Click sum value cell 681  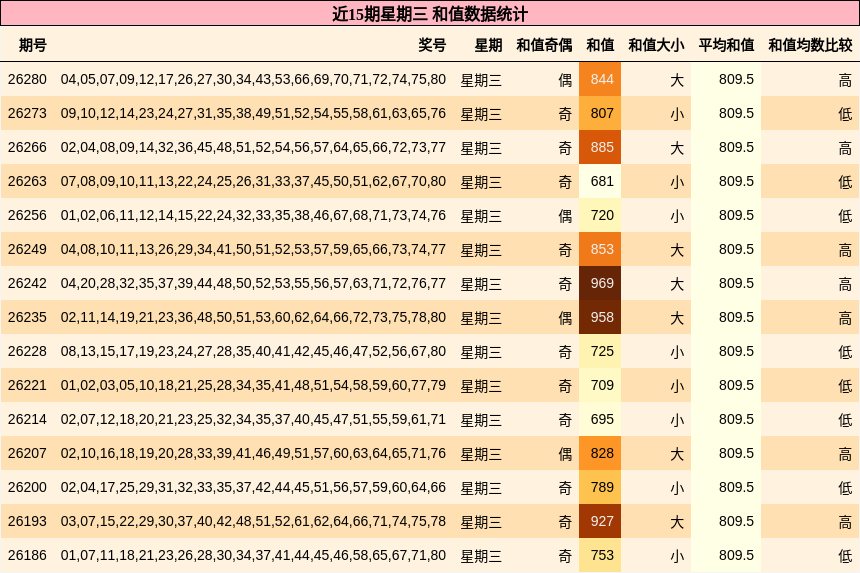point(600,181)
